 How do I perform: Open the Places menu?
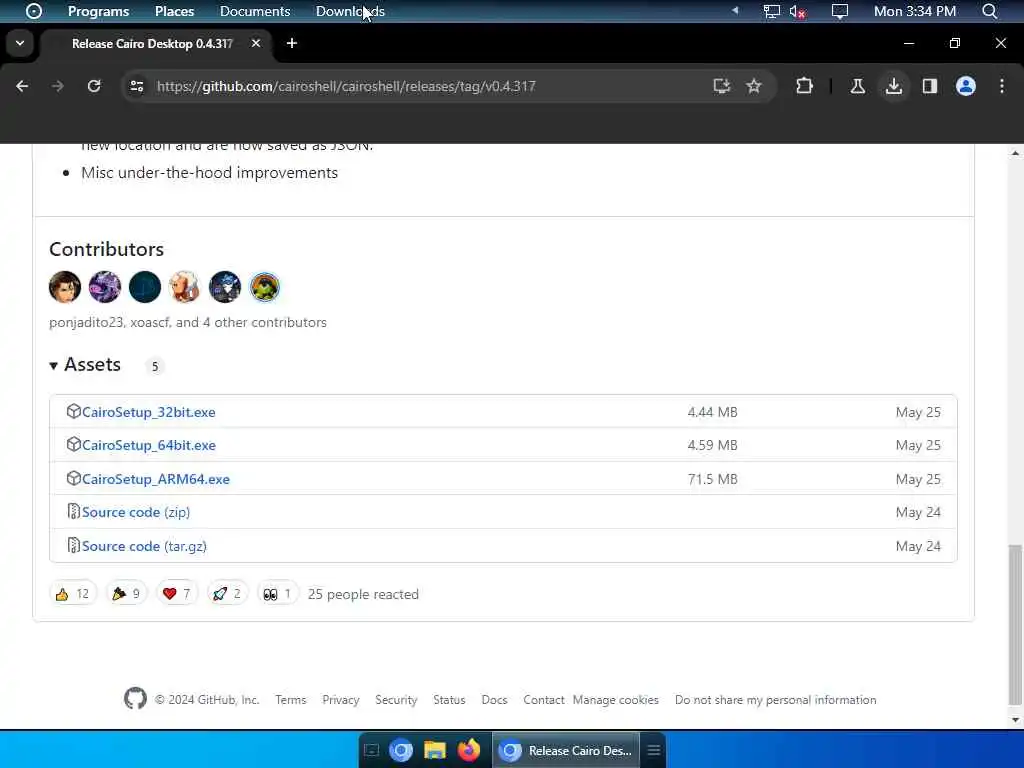click(174, 11)
